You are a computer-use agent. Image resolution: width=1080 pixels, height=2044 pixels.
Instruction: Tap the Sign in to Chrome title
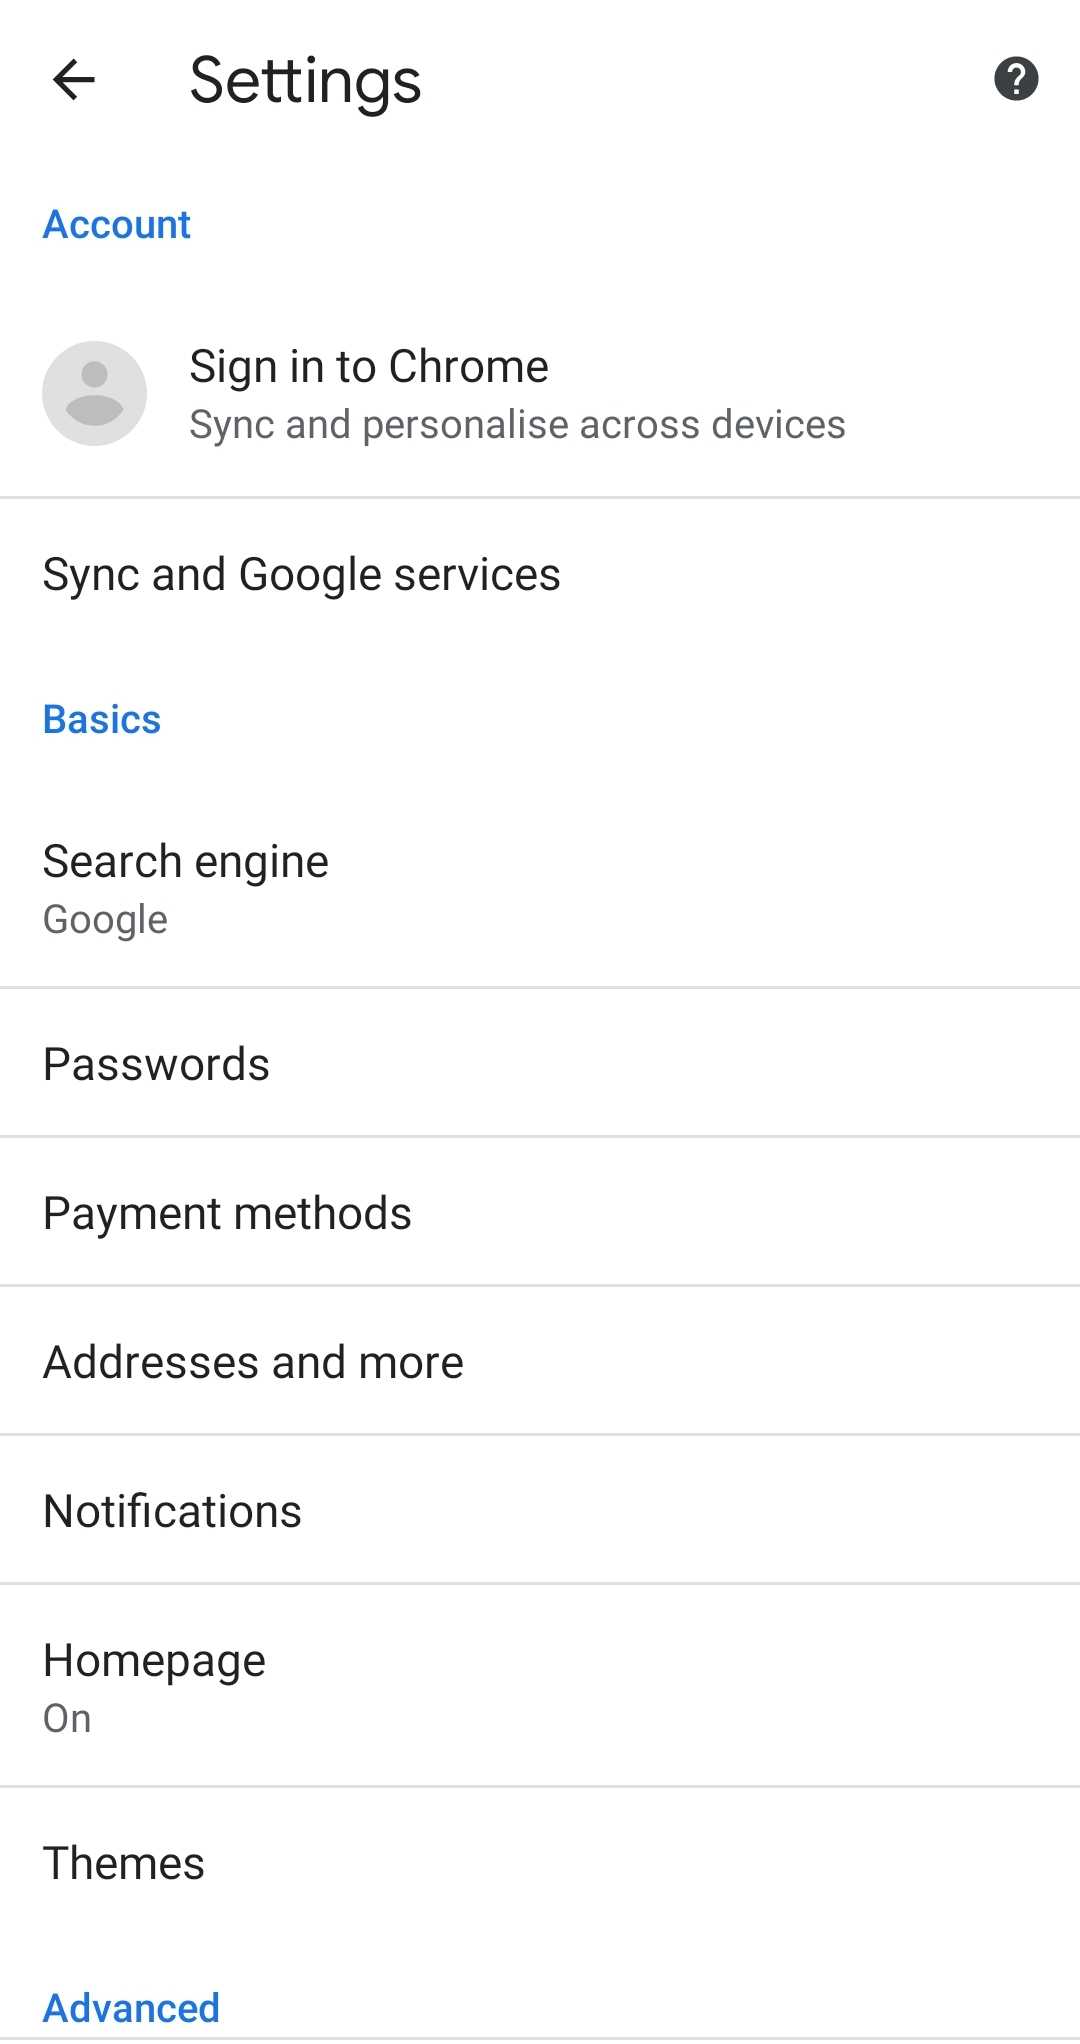[369, 367]
